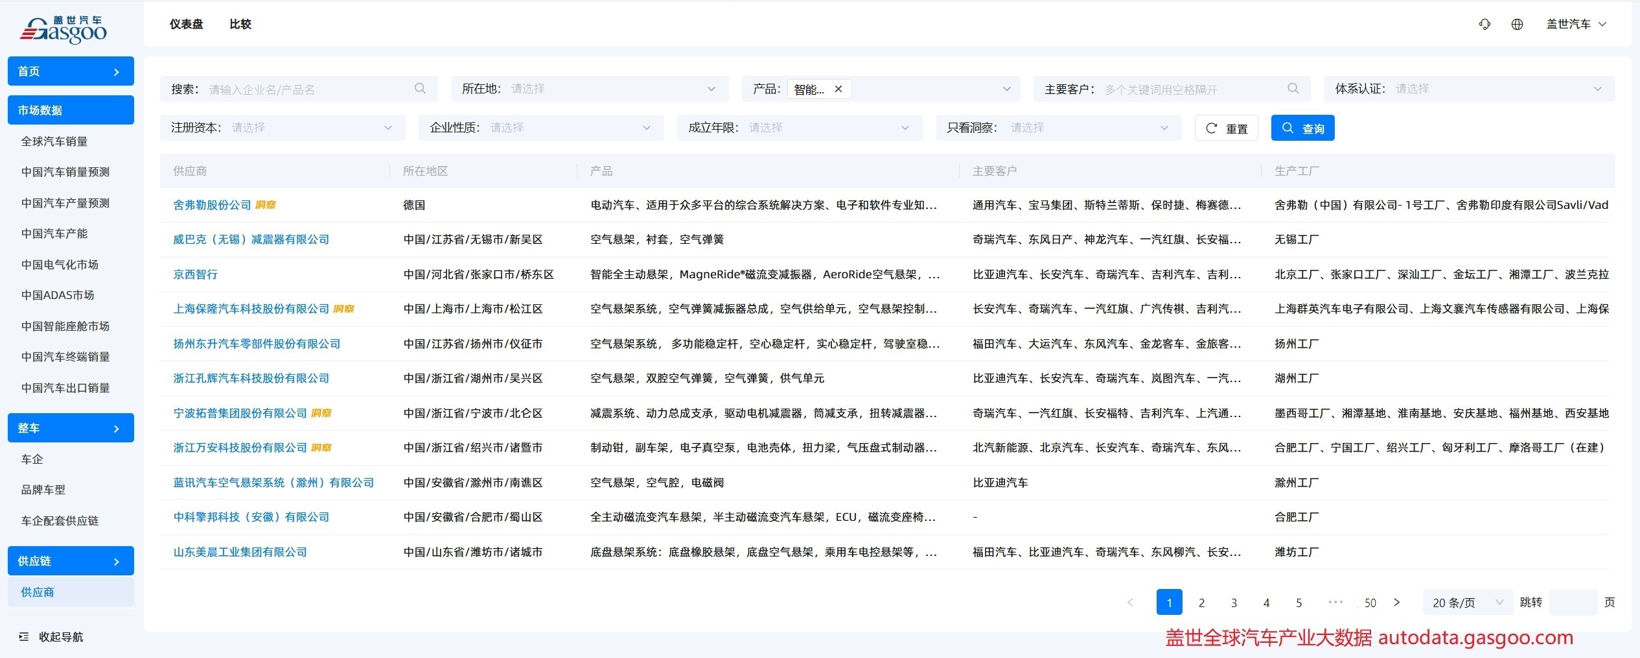This screenshot has width=1640, height=658.
Task: Click the 洞察 badge next to 舍弗勒股份公司
Action: (265, 205)
